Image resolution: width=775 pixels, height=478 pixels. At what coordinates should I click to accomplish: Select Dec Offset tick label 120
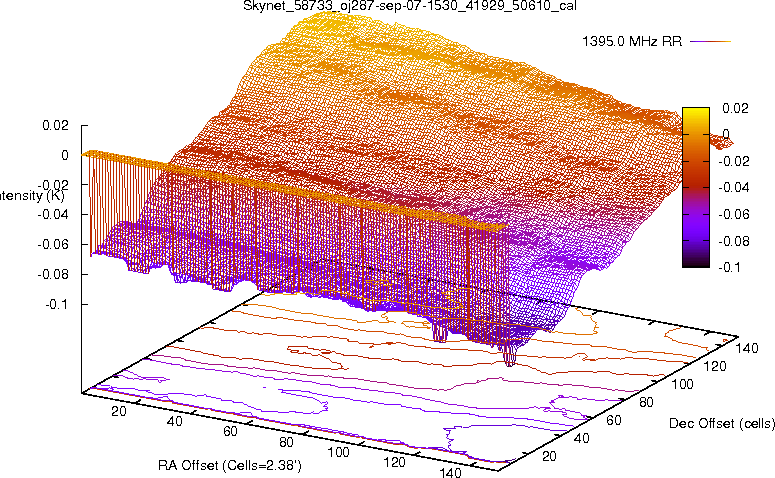[715, 366]
